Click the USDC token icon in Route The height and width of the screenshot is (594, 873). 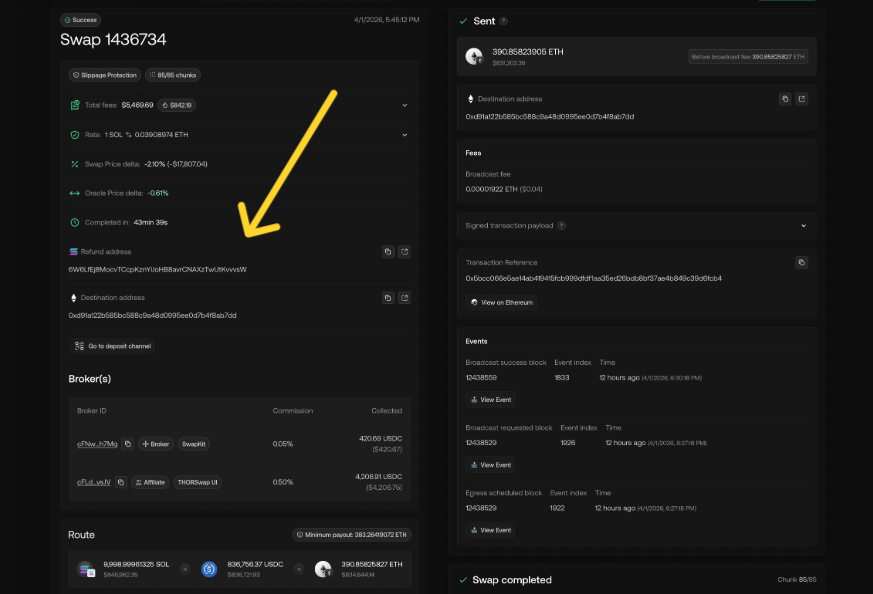tap(209, 568)
